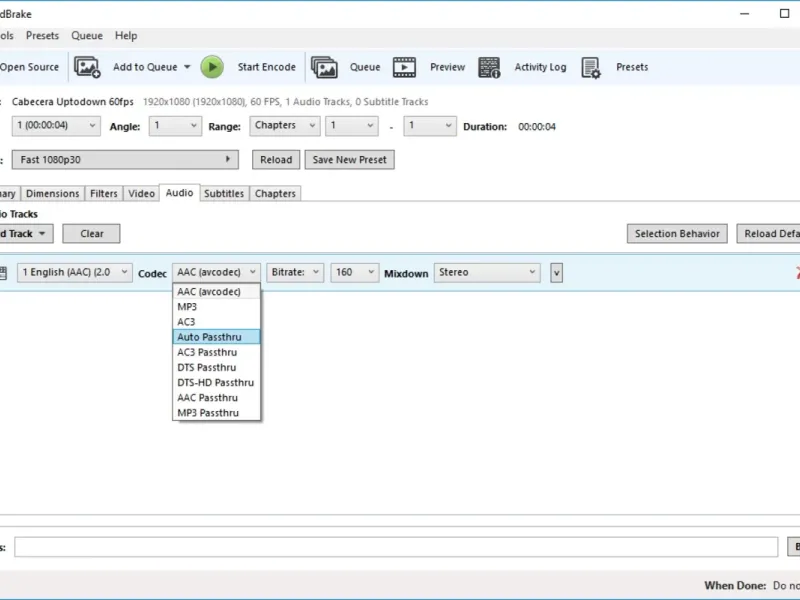The height and width of the screenshot is (600, 800).
Task: Click the Add to Queue picture icon
Action: pos(87,67)
